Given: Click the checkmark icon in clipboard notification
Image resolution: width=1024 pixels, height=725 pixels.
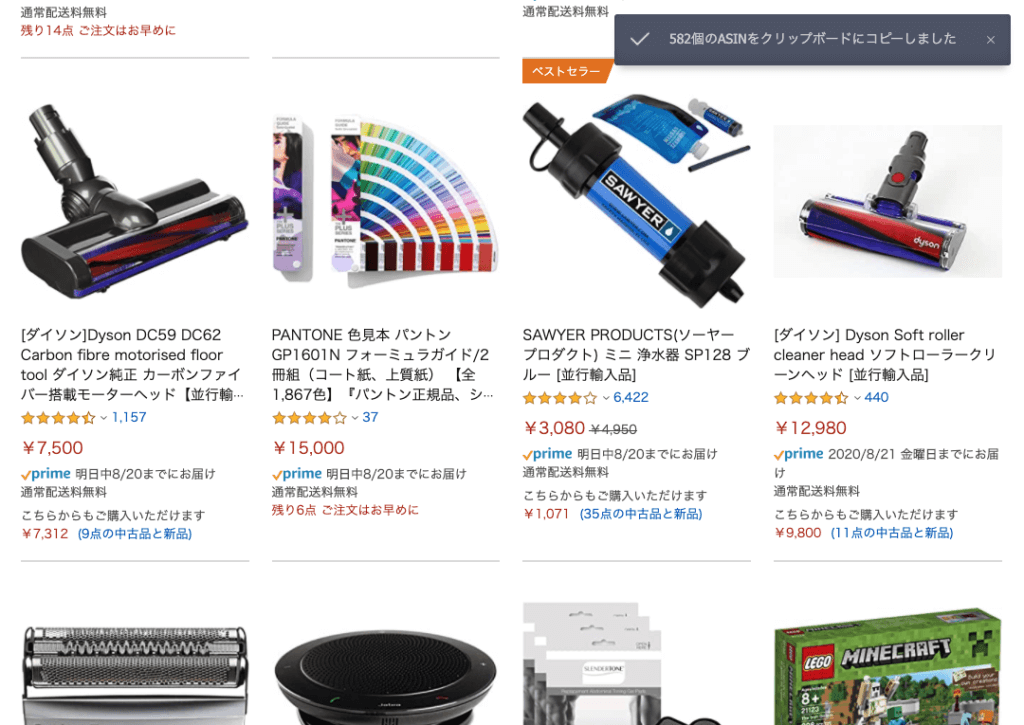Looking at the screenshot, I should pyautogui.click(x=640, y=39).
